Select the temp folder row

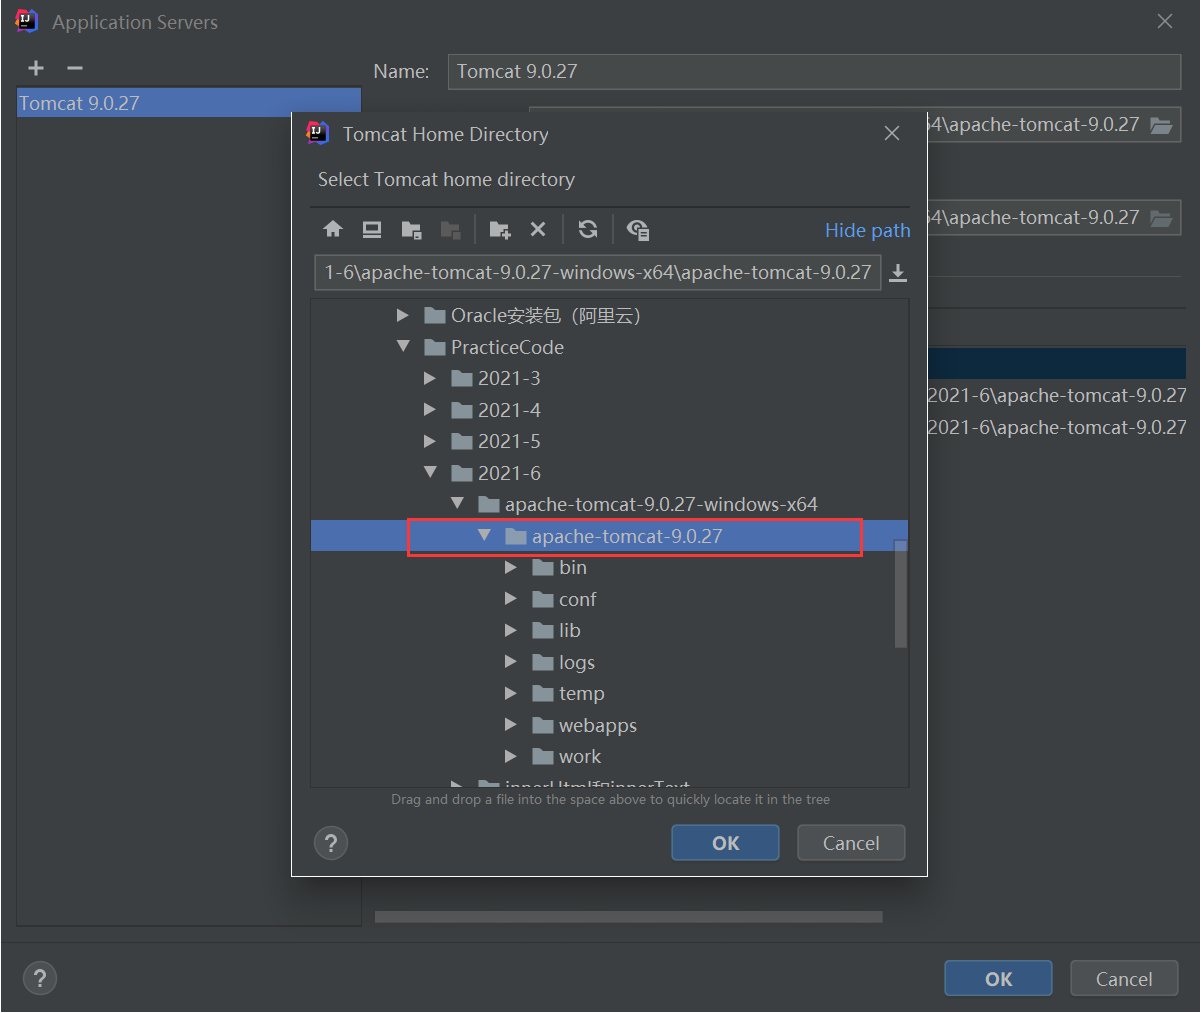610,693
